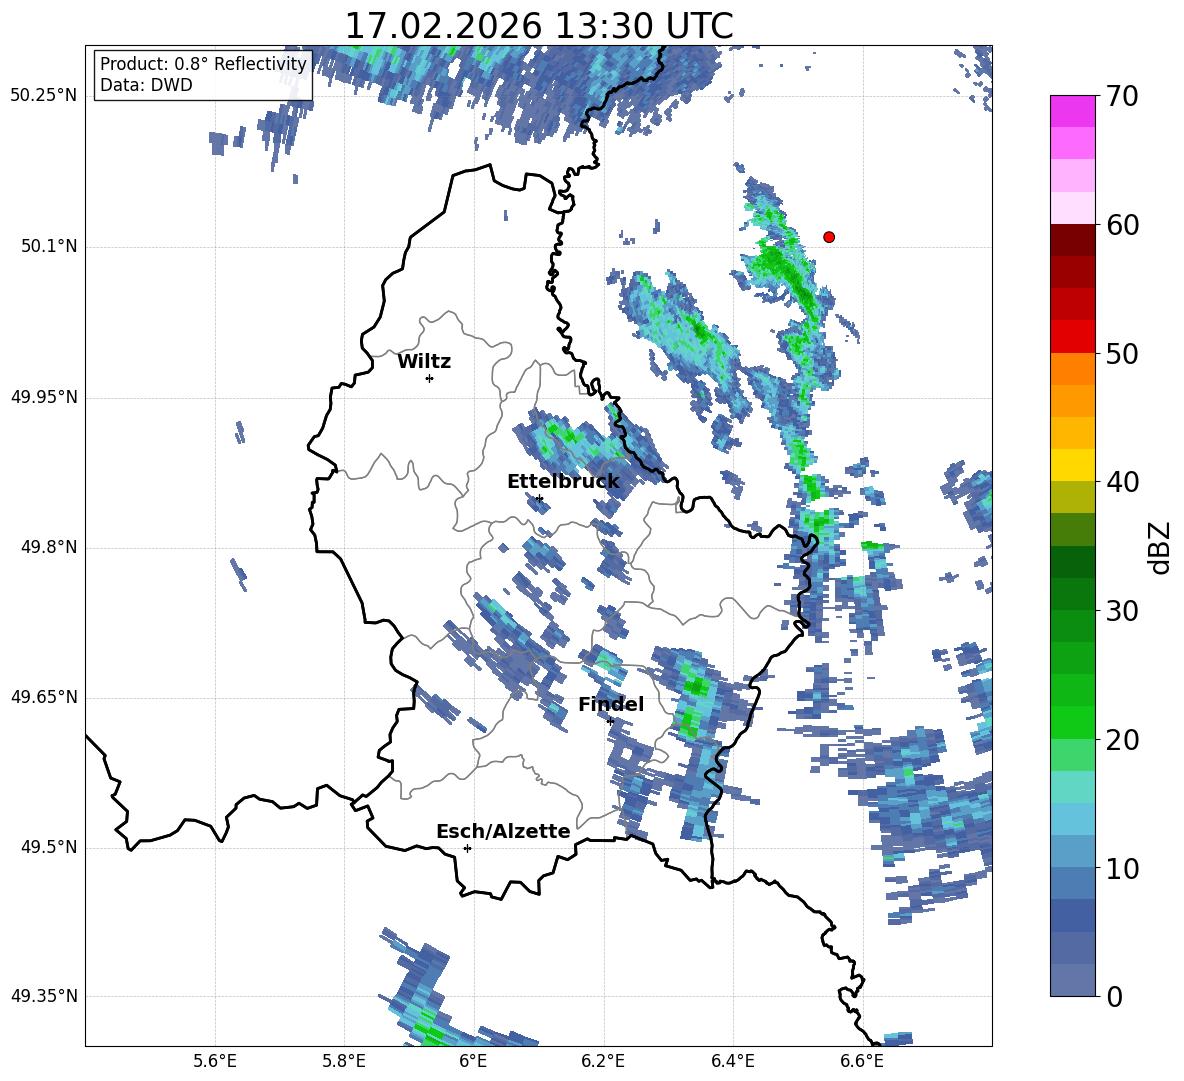Click the magenta colorbar segment just below 70
Screen dimensions: 1184x1081
[x=1072, y=111]
